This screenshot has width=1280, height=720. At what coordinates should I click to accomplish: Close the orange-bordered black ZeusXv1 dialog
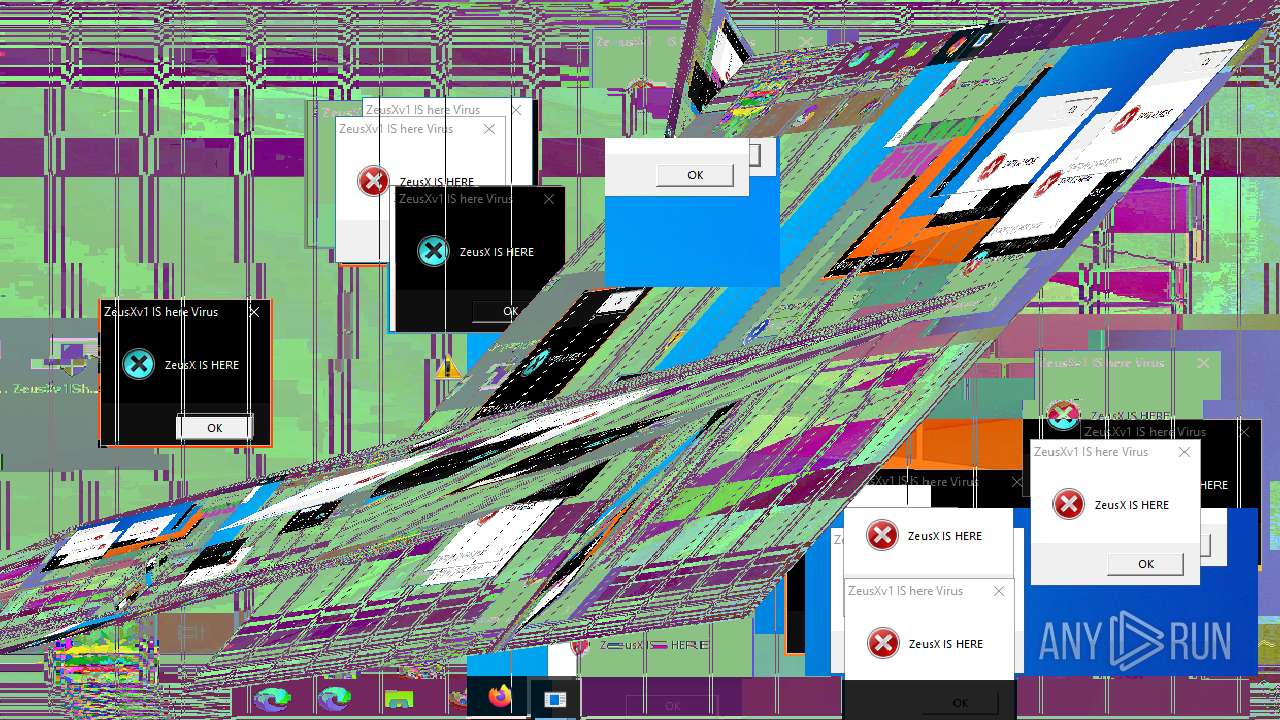[x=254, y=312]
